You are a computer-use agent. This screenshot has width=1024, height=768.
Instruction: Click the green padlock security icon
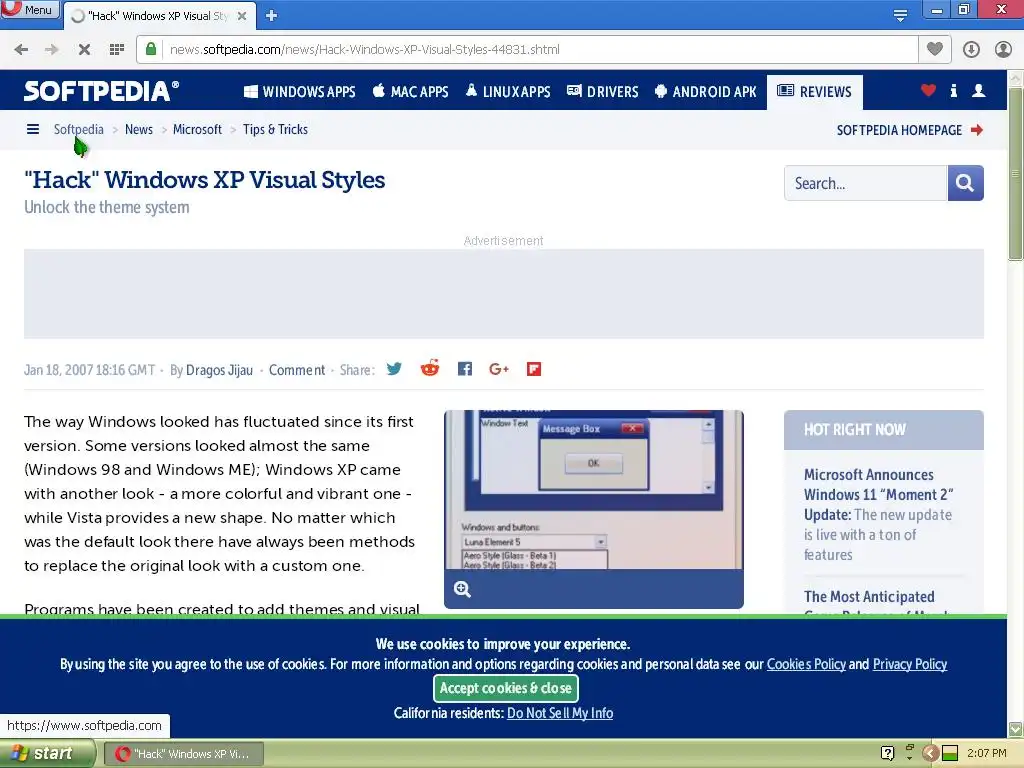point(151,49)
